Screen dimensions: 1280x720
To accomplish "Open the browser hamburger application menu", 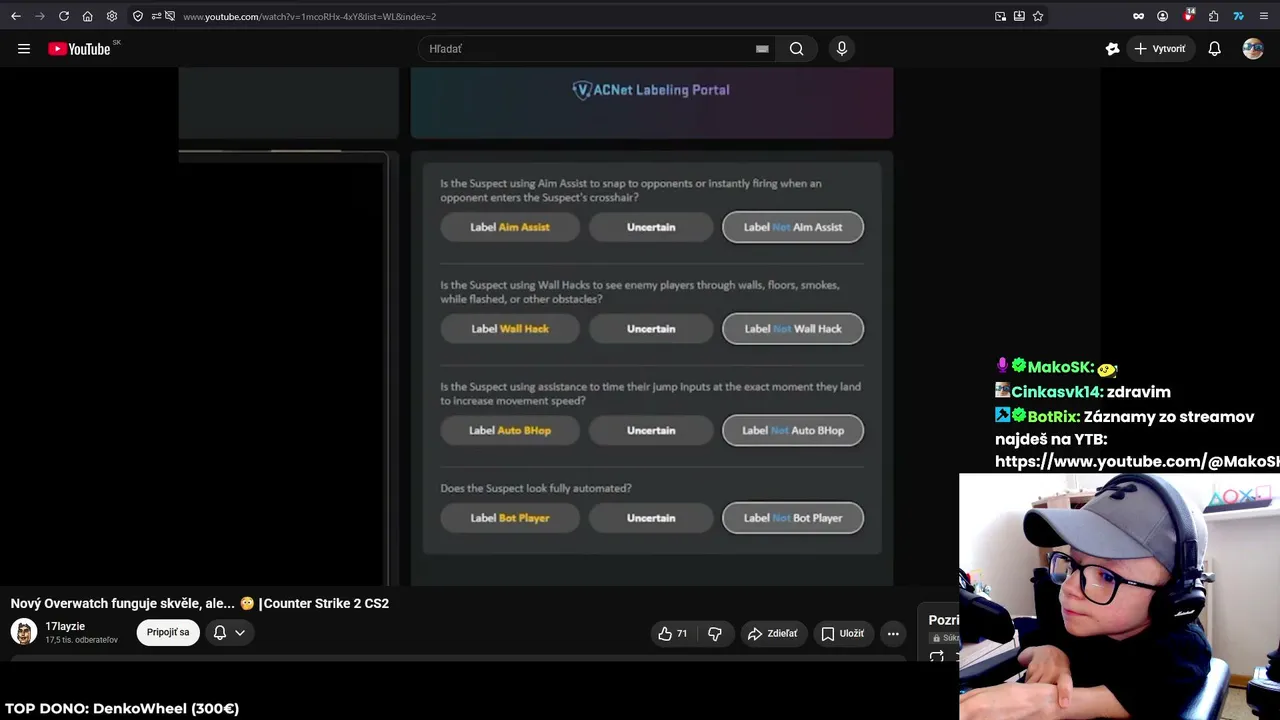I will pos(1264,16).
